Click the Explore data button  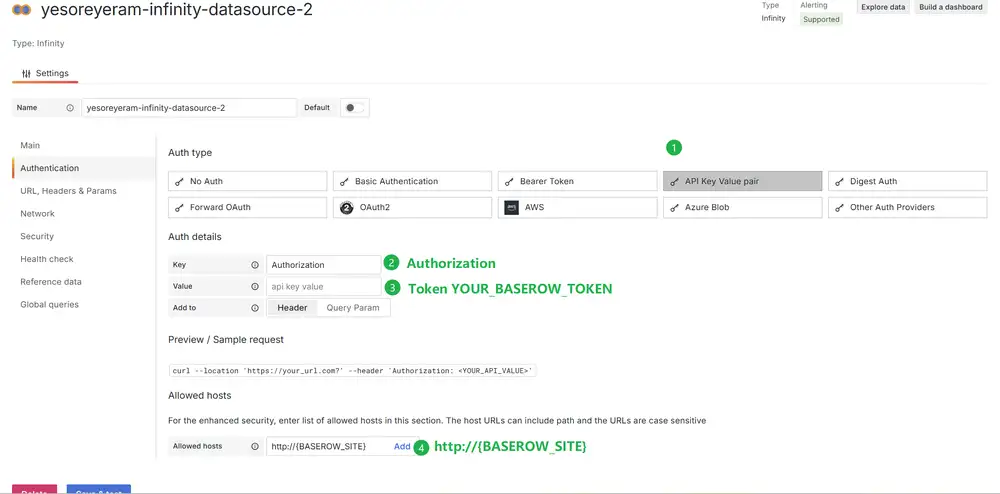point(883,7)
